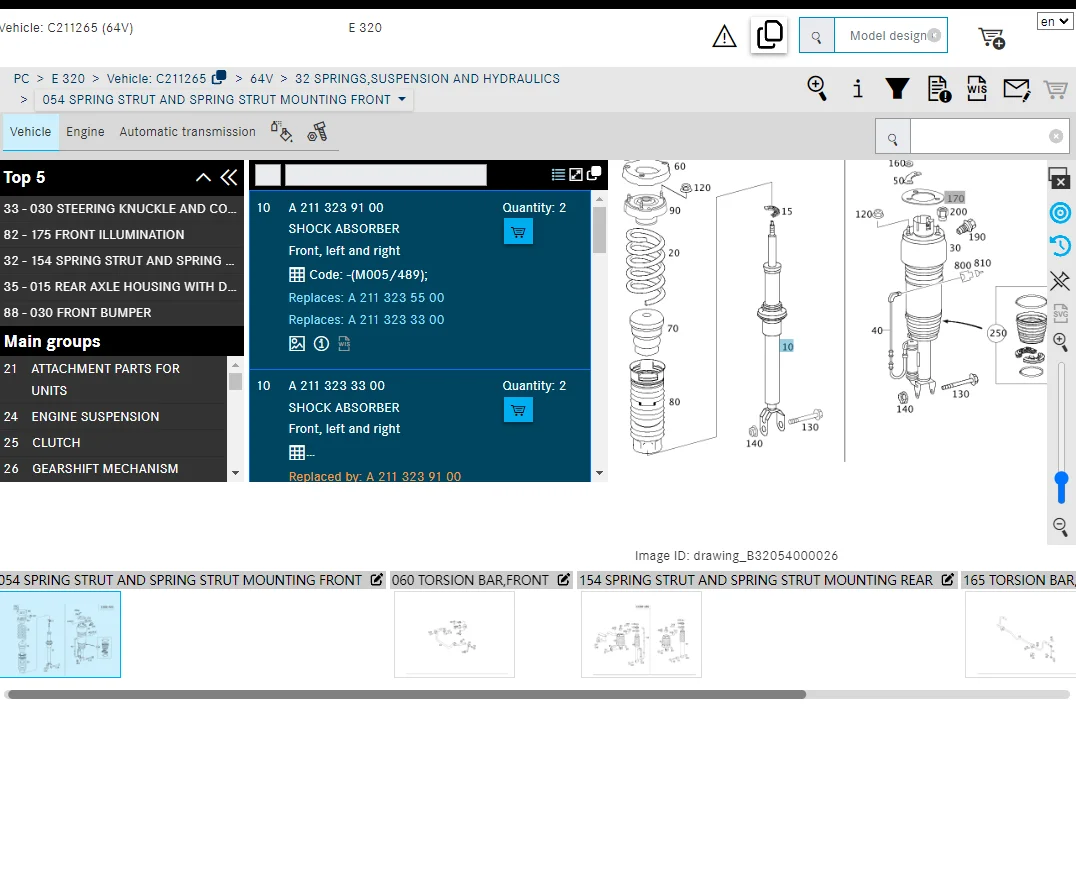Click the pop-out parts list window icon
Viewport: 1076px width, 874px height.
coord(594,174)
